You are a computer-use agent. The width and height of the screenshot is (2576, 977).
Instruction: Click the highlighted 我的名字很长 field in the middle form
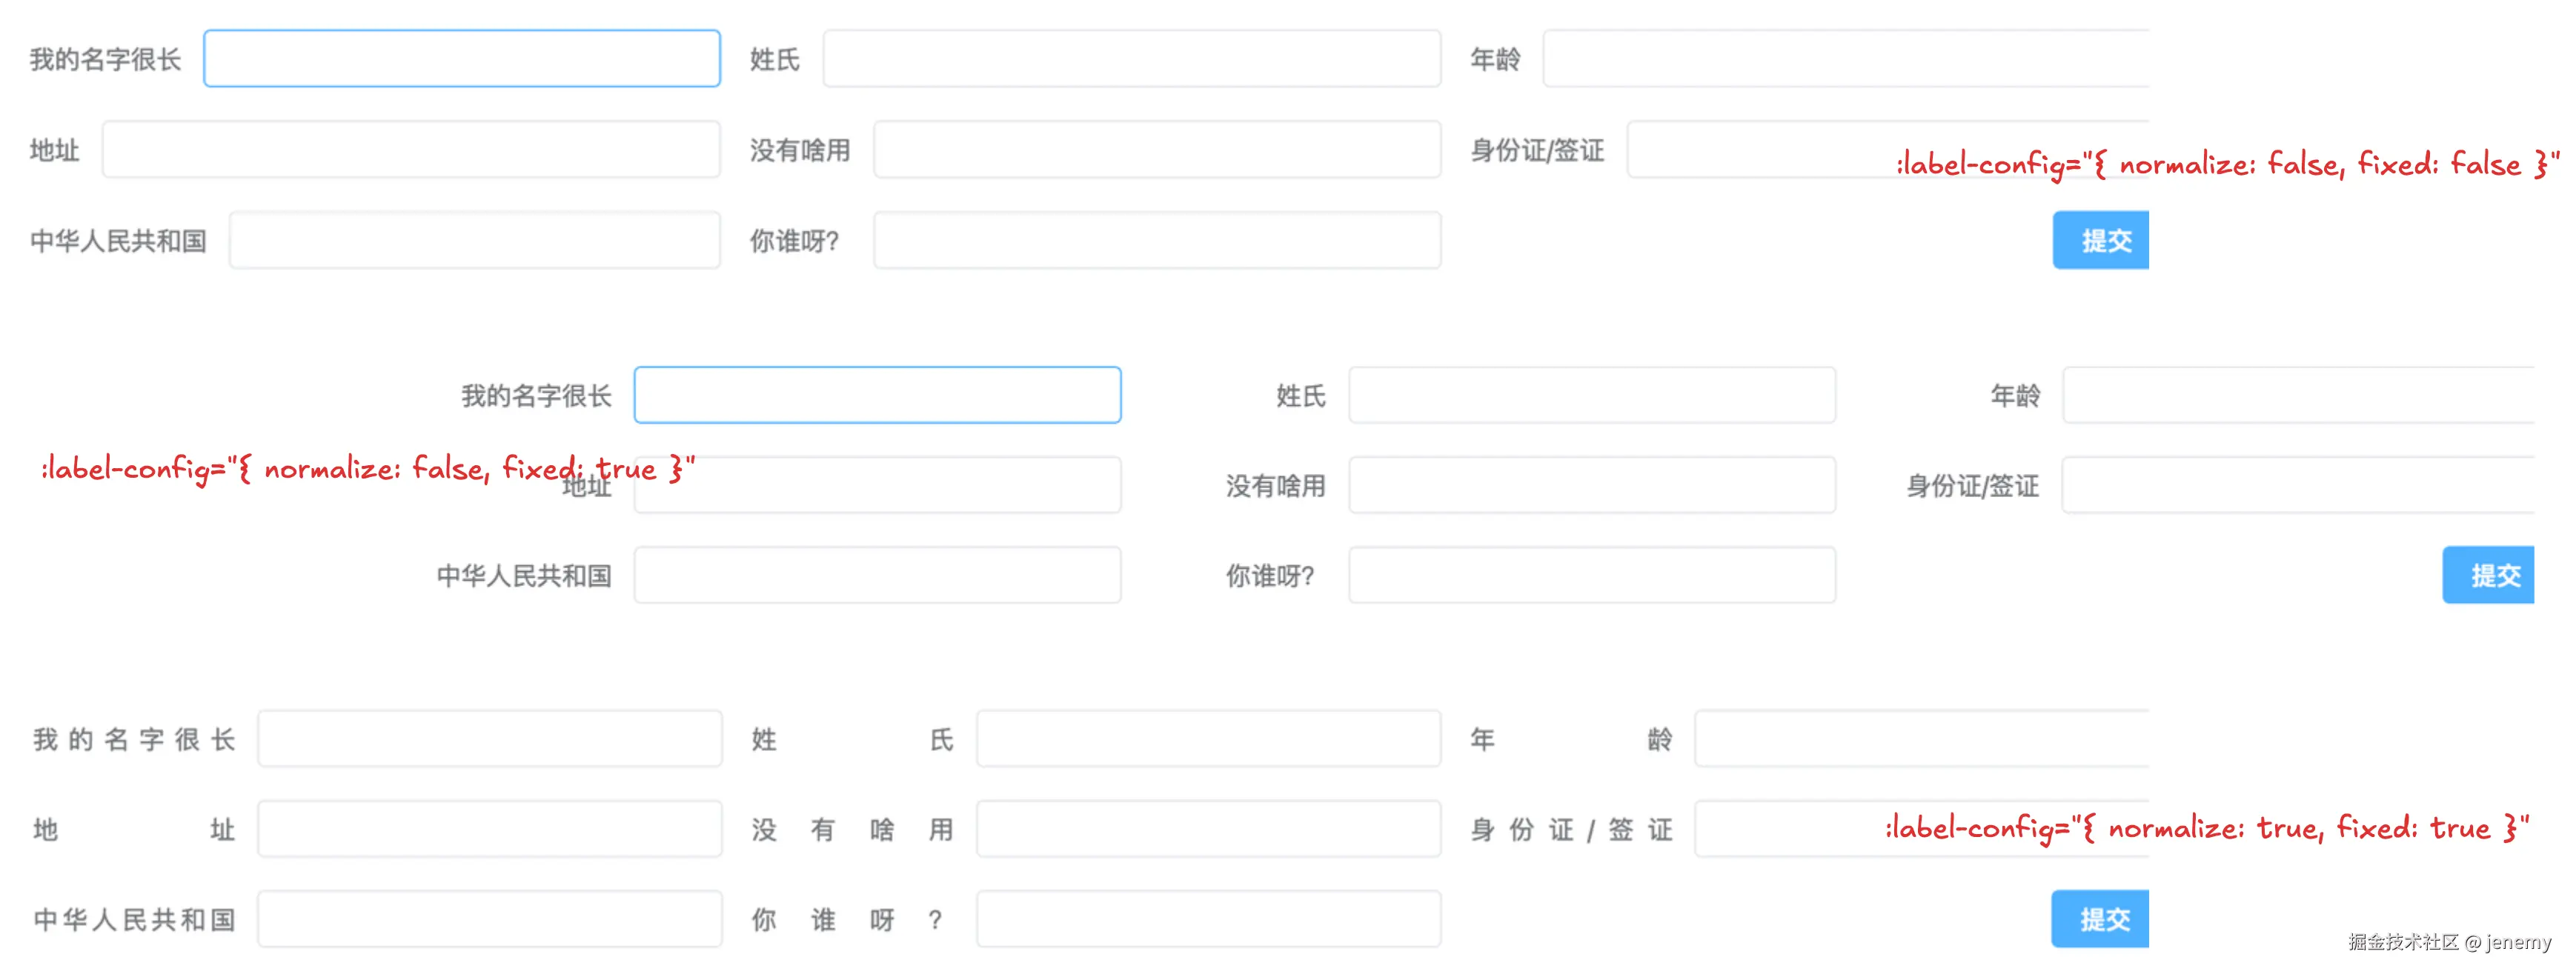click(877, 395)
